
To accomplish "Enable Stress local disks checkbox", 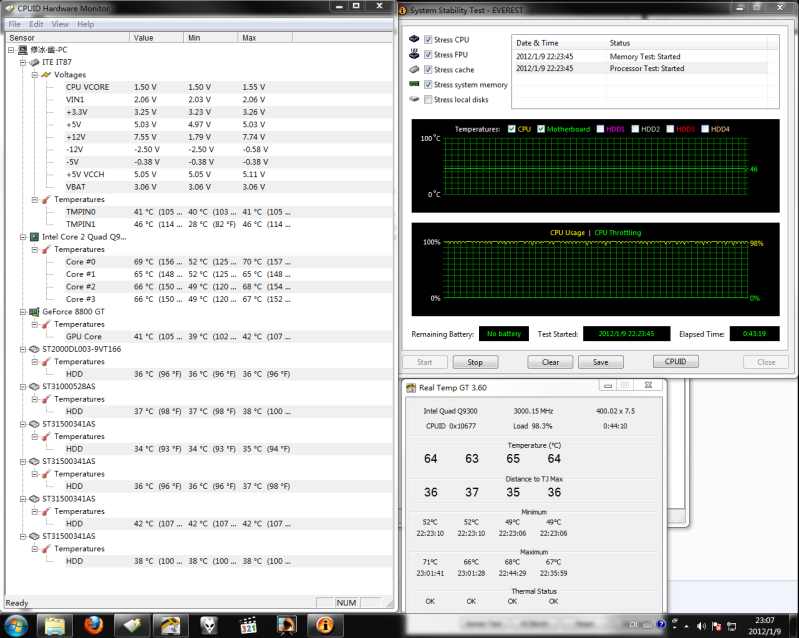I will point(429,100).
